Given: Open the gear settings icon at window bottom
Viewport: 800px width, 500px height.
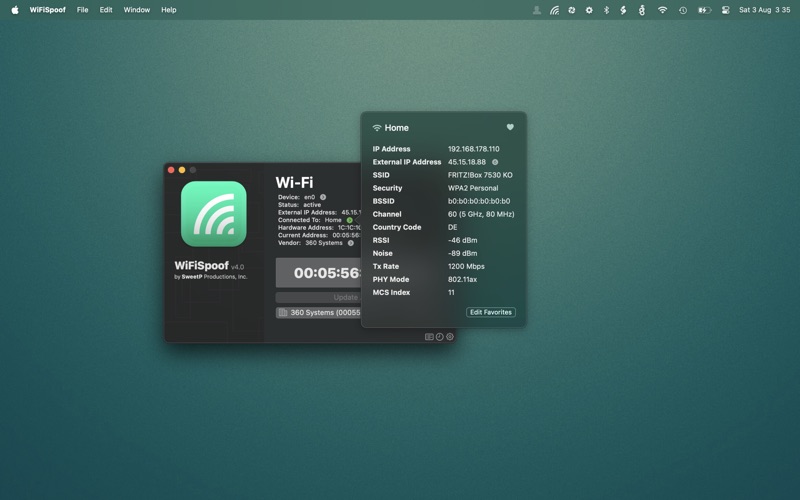Looking at the screenshot, I should pyautogui.click(x=449, y=337).
